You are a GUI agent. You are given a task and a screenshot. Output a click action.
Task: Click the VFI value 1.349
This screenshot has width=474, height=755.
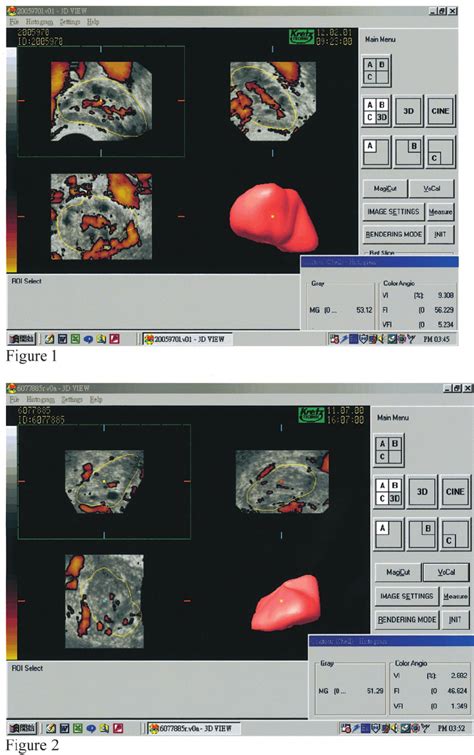[x=459, y=706]
